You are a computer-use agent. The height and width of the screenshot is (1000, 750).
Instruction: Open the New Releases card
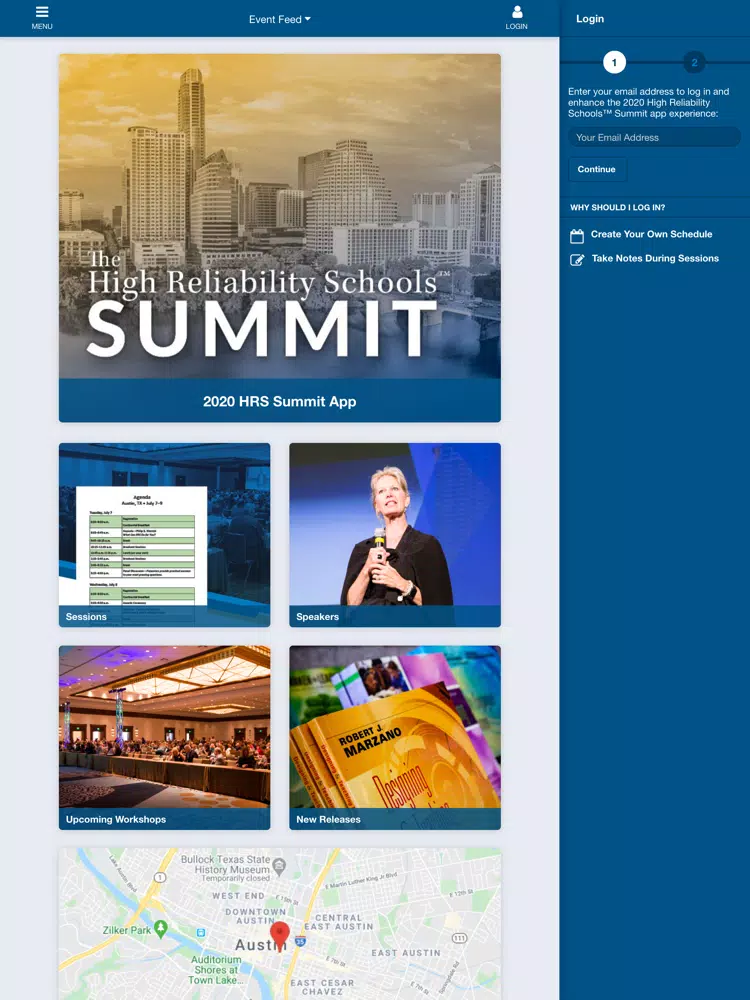pyautogui.click(x=395, y=737)
